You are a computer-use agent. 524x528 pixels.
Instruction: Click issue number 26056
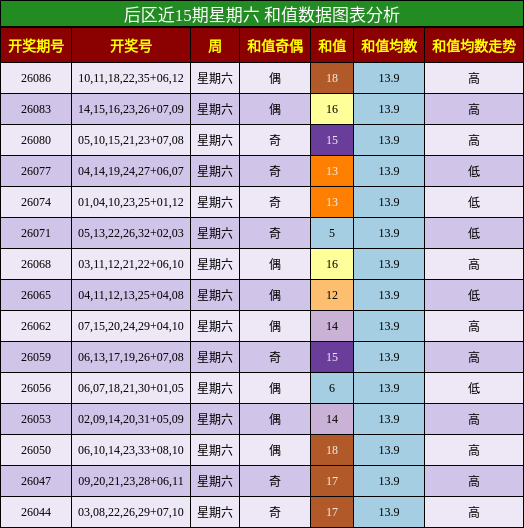pos(36,388)
